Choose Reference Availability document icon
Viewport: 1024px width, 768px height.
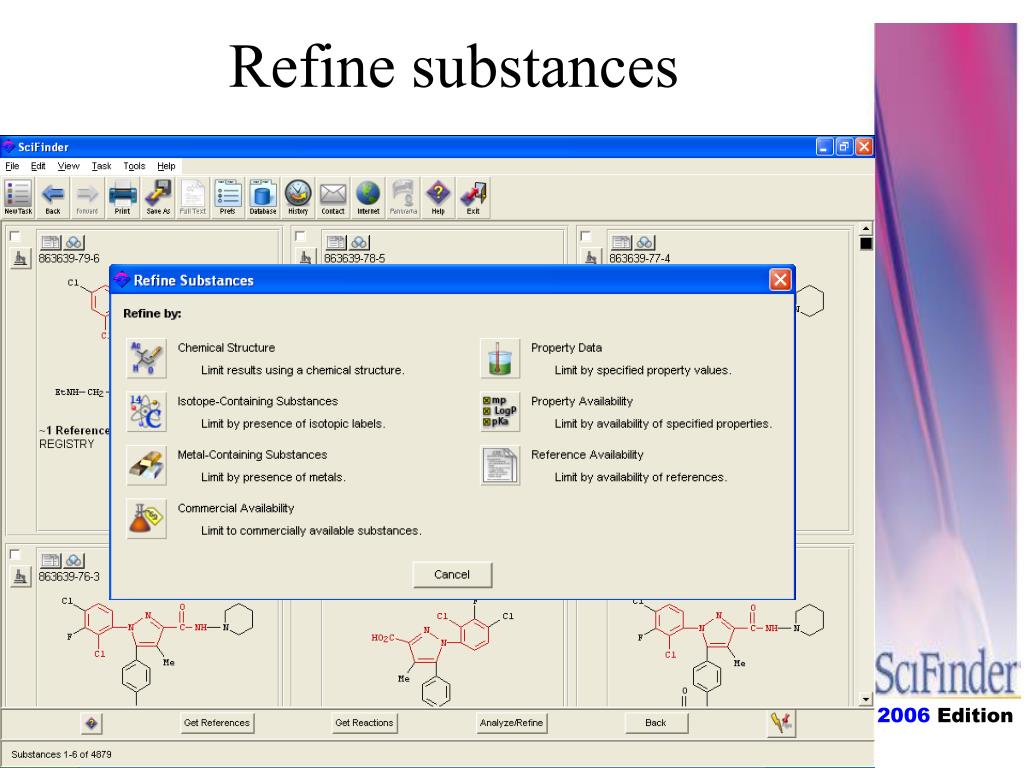point(500,466)
